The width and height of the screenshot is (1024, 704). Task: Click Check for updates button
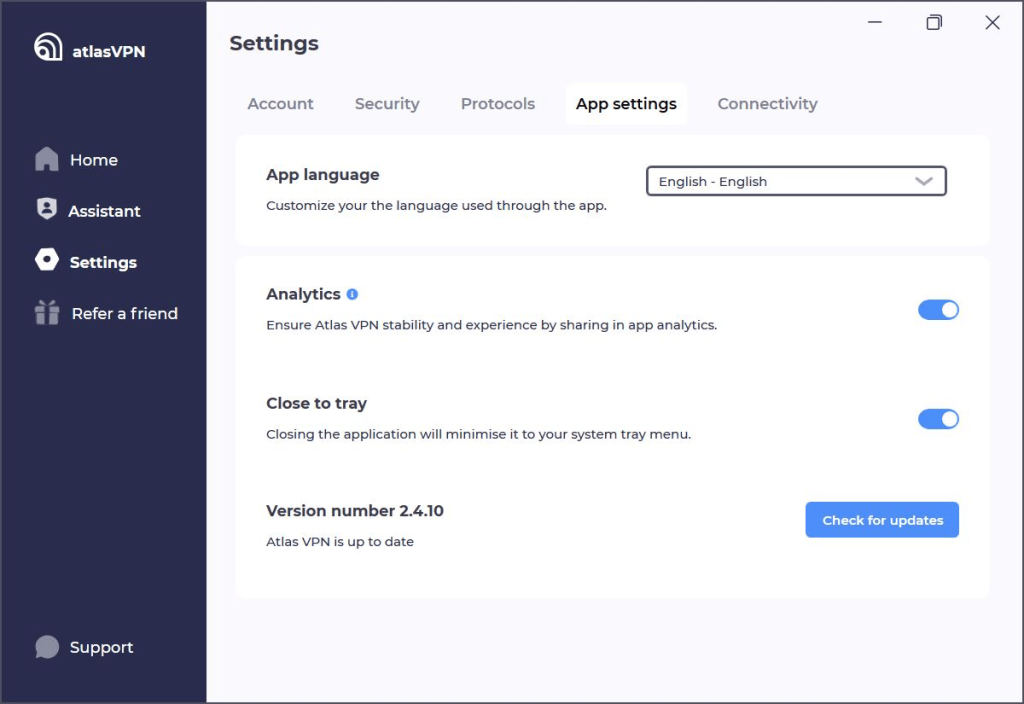tap(882, 520)
